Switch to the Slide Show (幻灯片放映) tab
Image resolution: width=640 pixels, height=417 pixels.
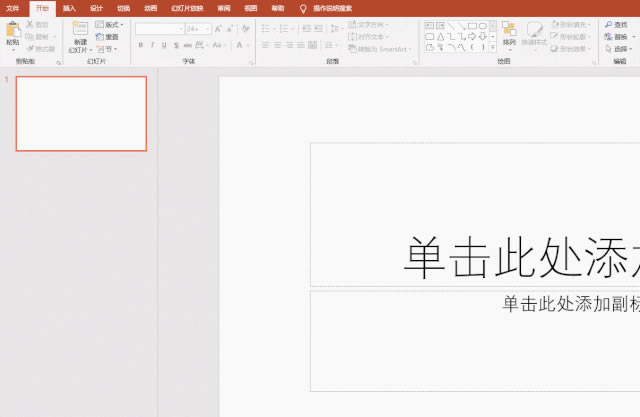point(187,8)
